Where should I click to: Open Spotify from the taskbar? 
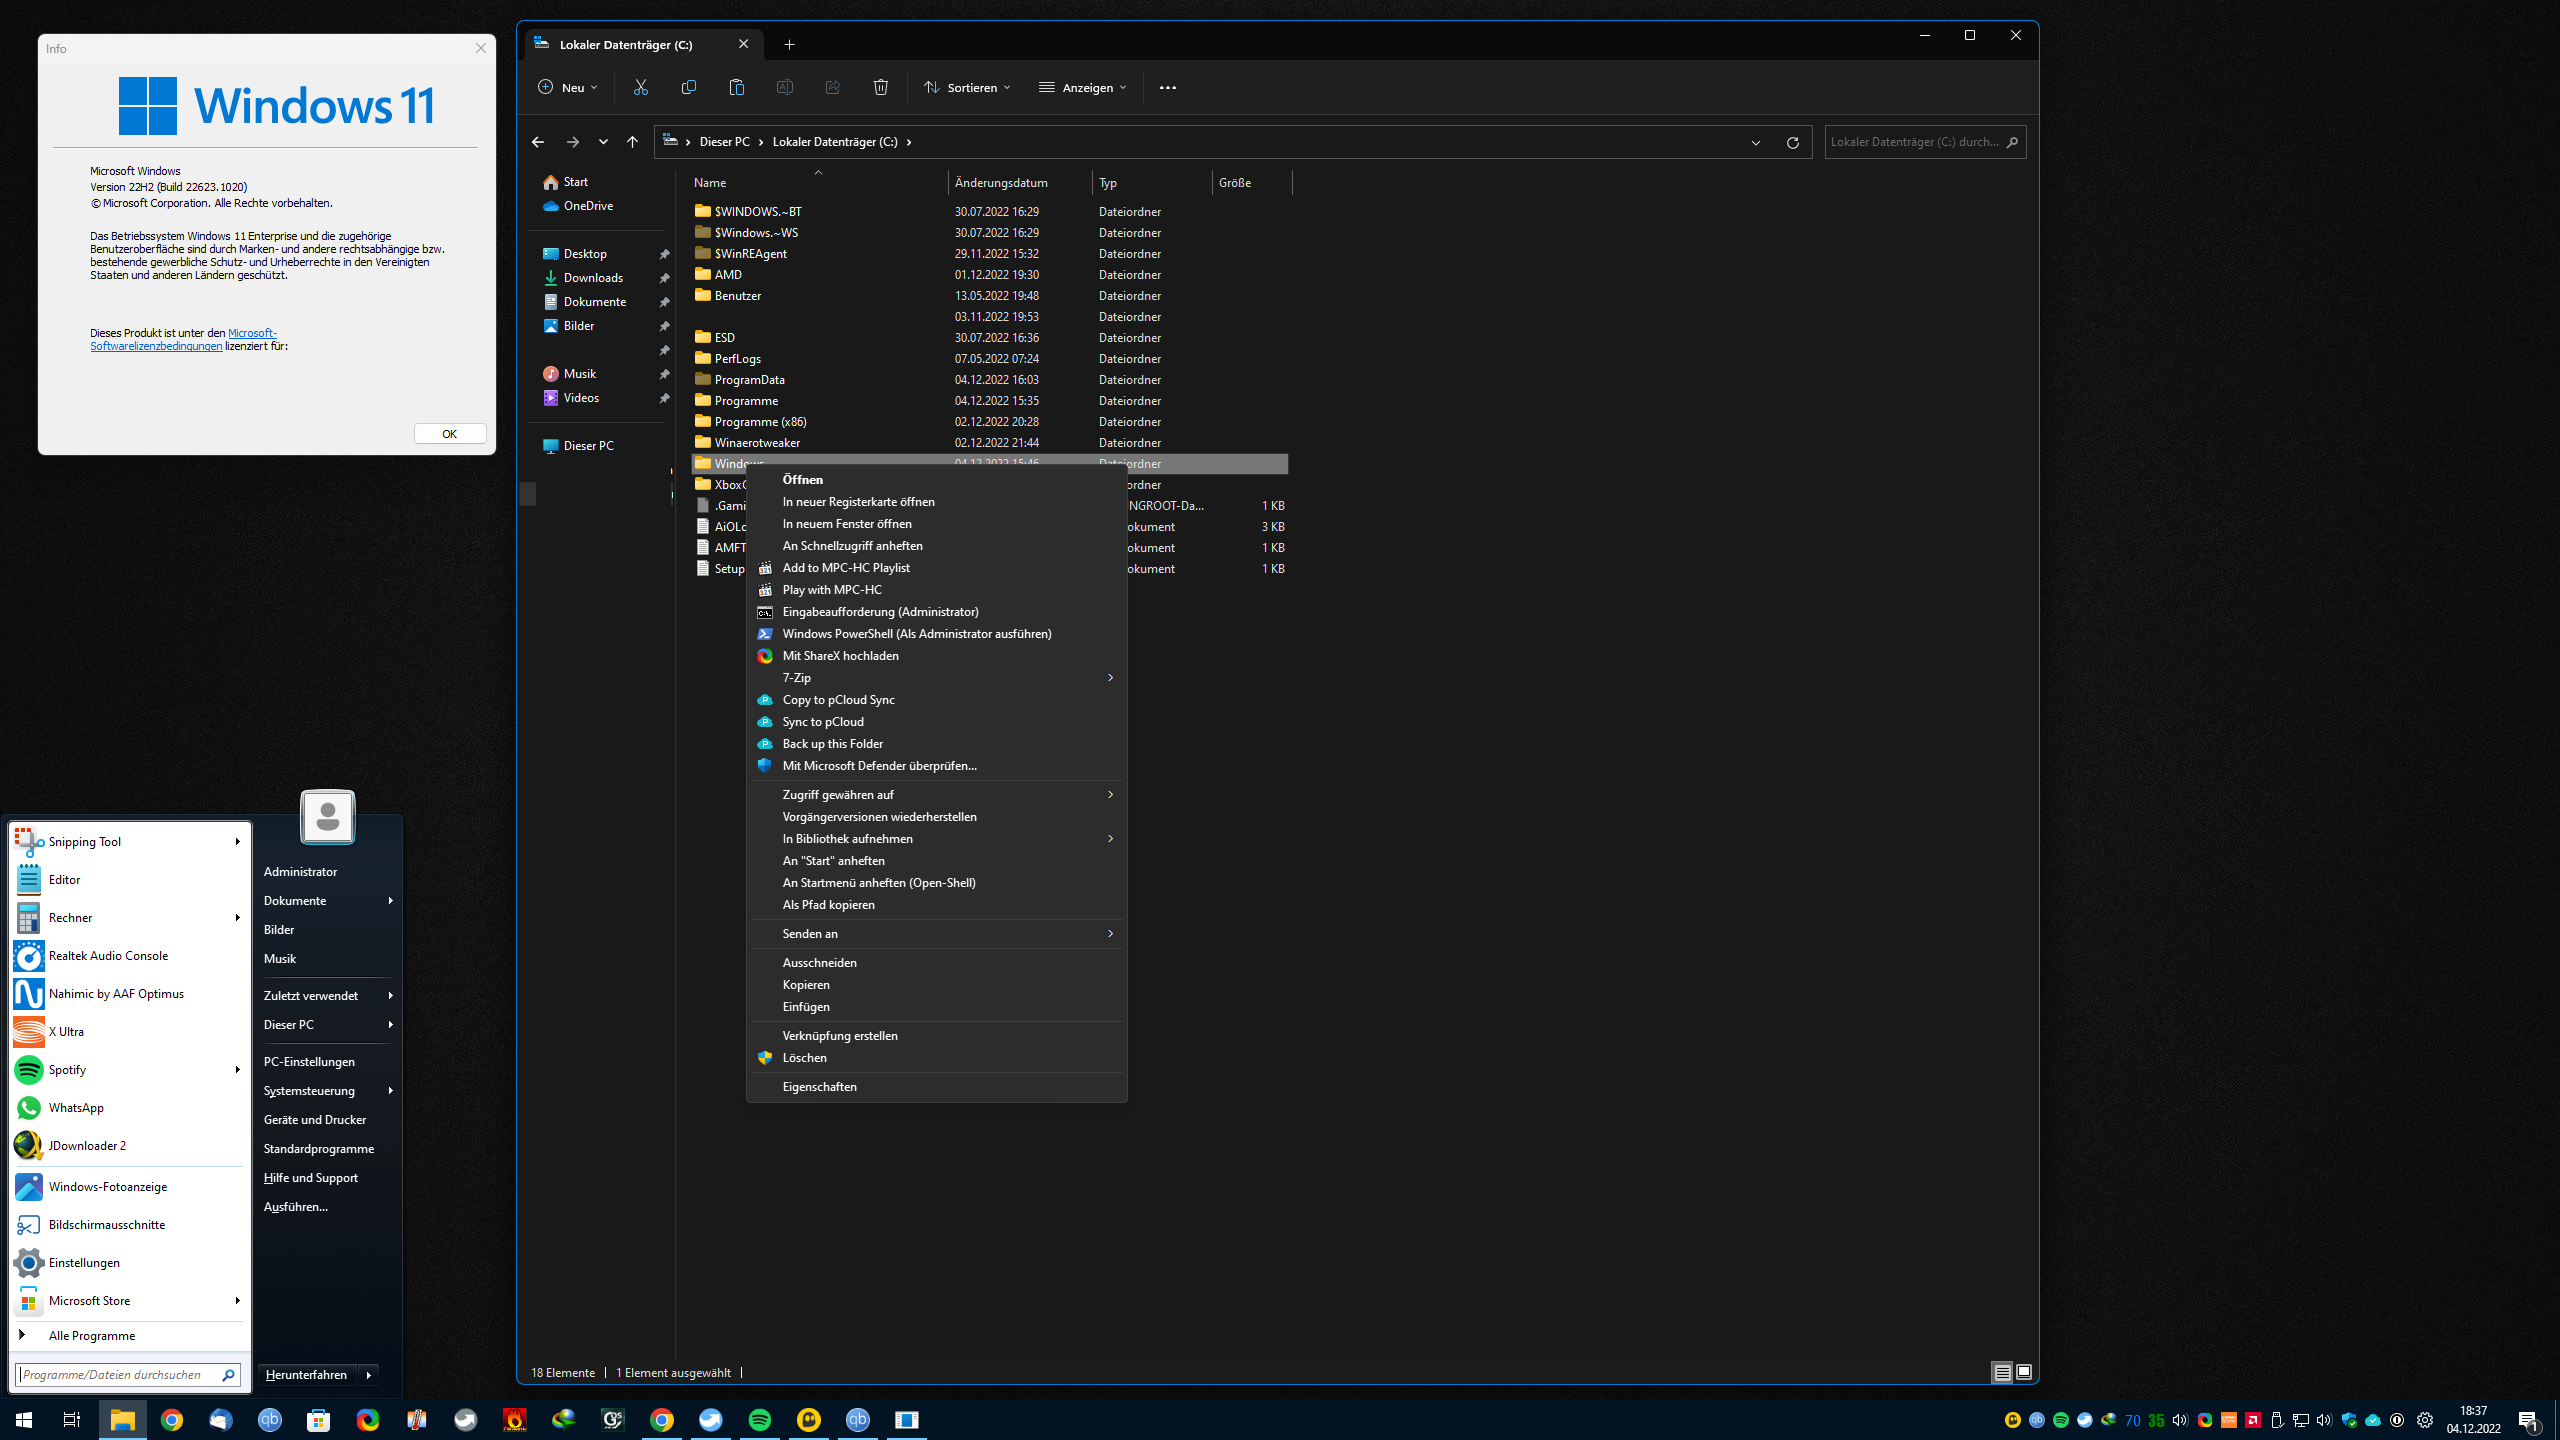coord(760,1420)
